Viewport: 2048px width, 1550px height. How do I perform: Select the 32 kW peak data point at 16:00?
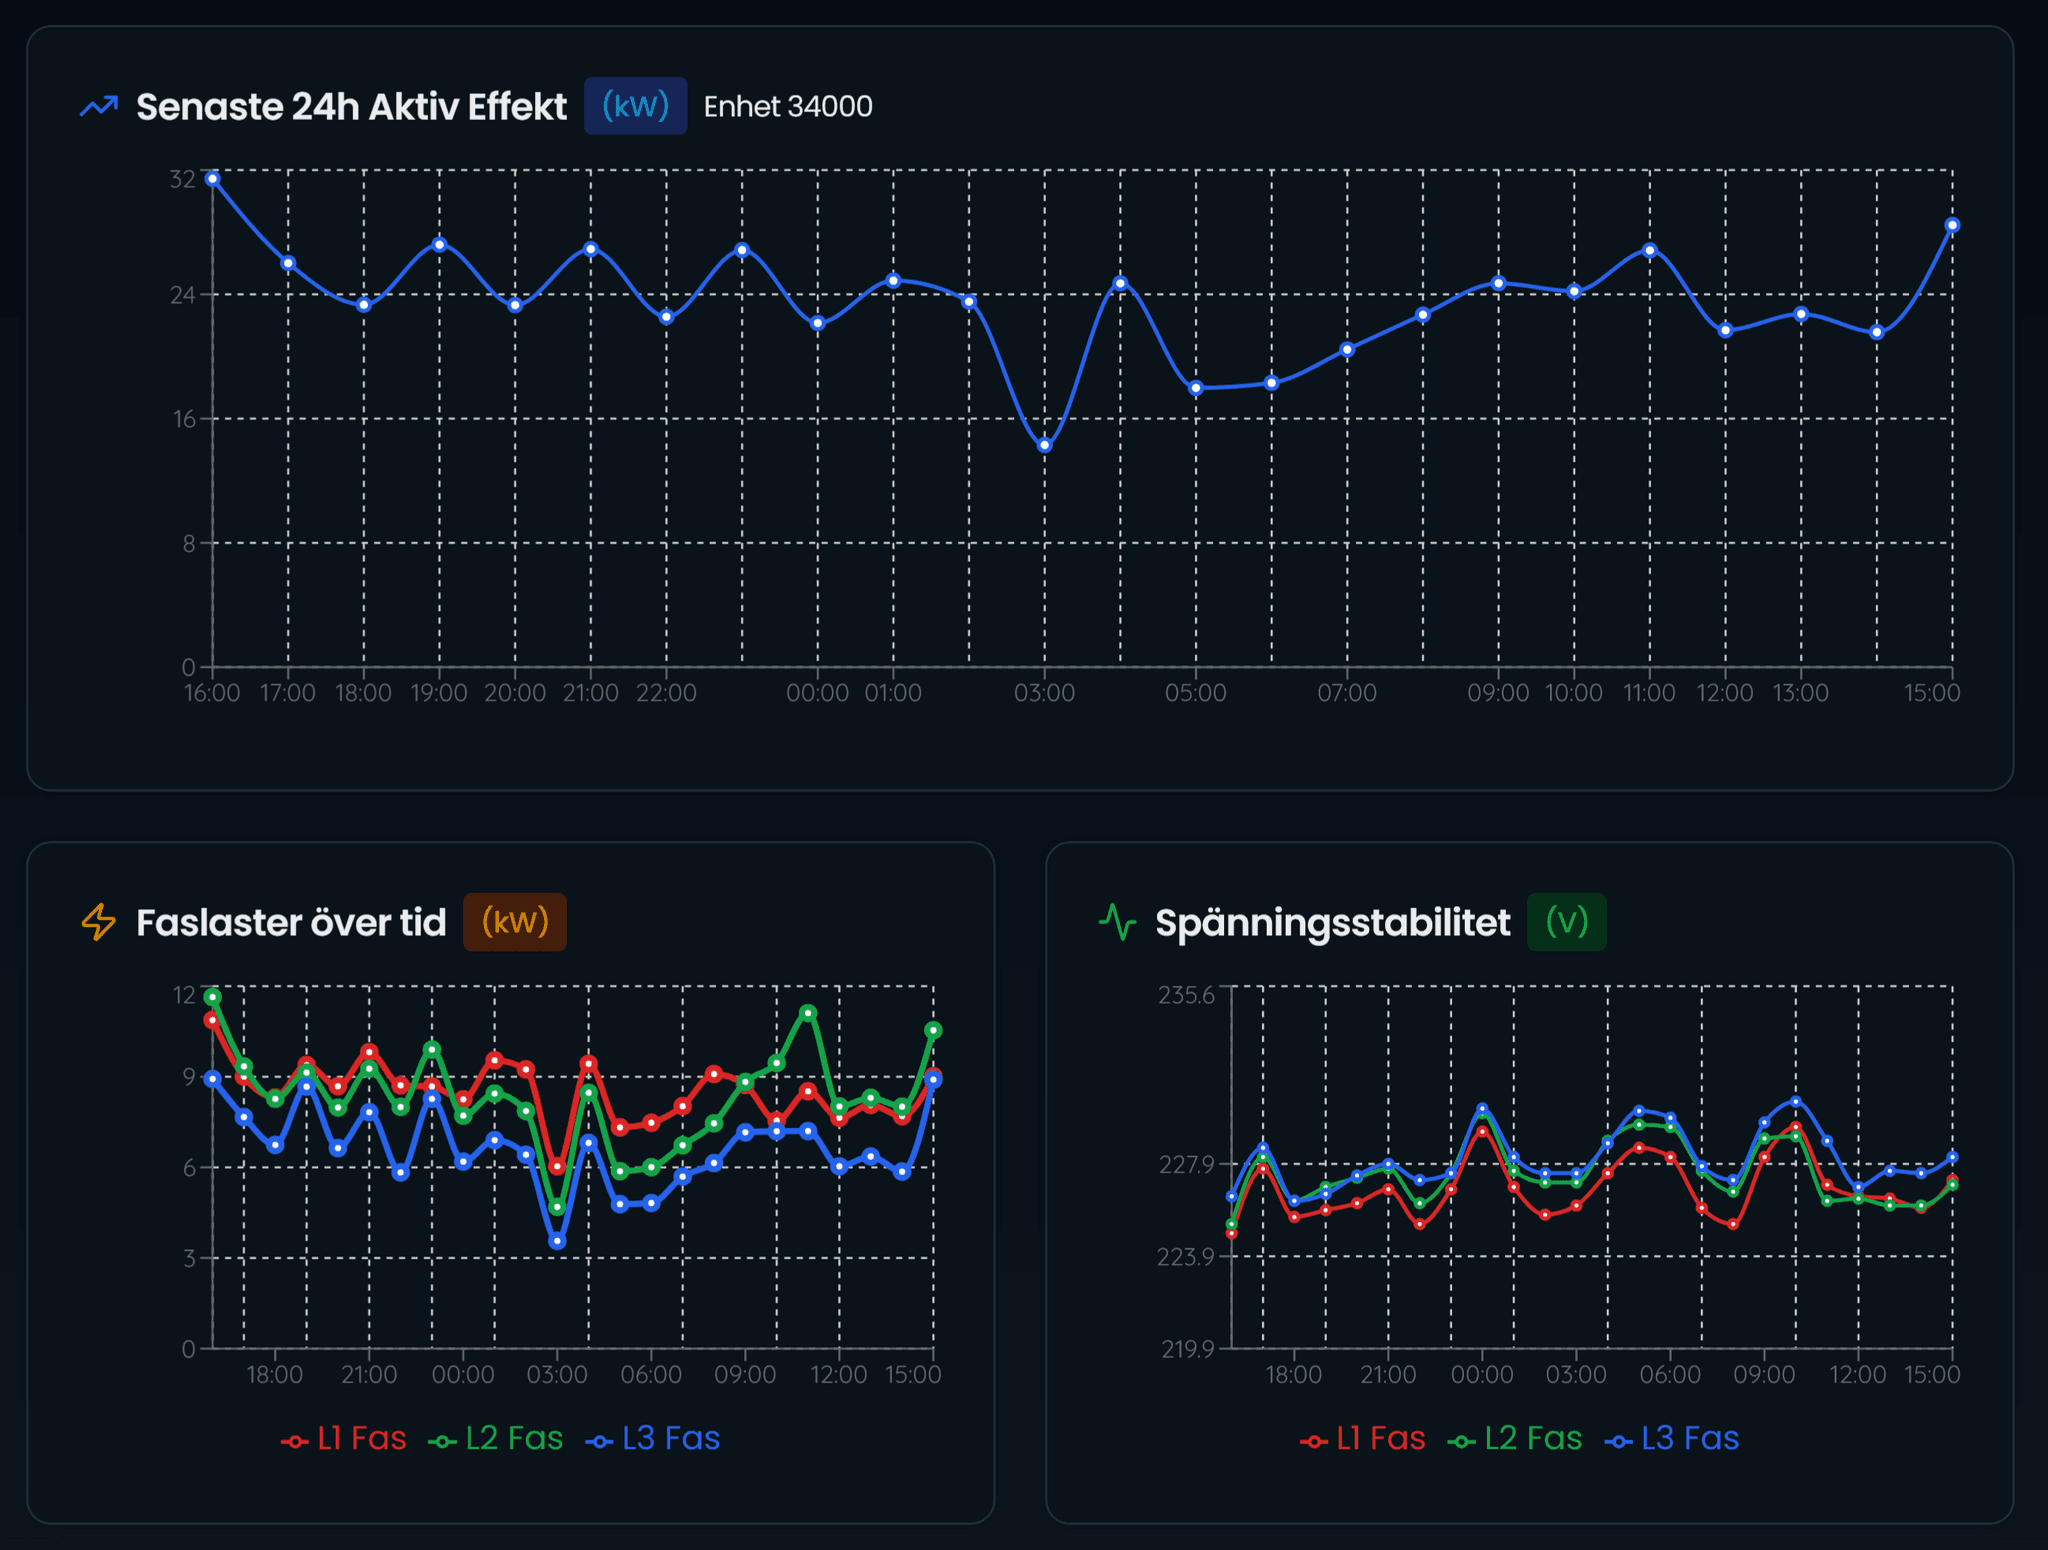(211, 178)
